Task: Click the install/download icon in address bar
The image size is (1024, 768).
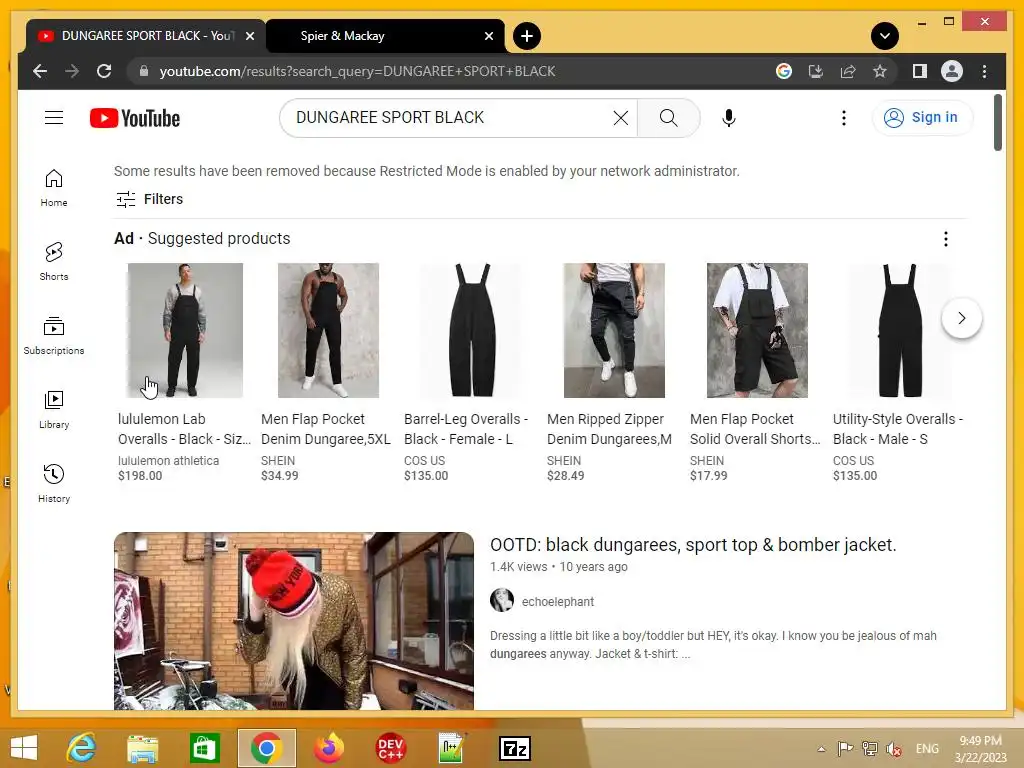Action: click(x=816, y=71)
